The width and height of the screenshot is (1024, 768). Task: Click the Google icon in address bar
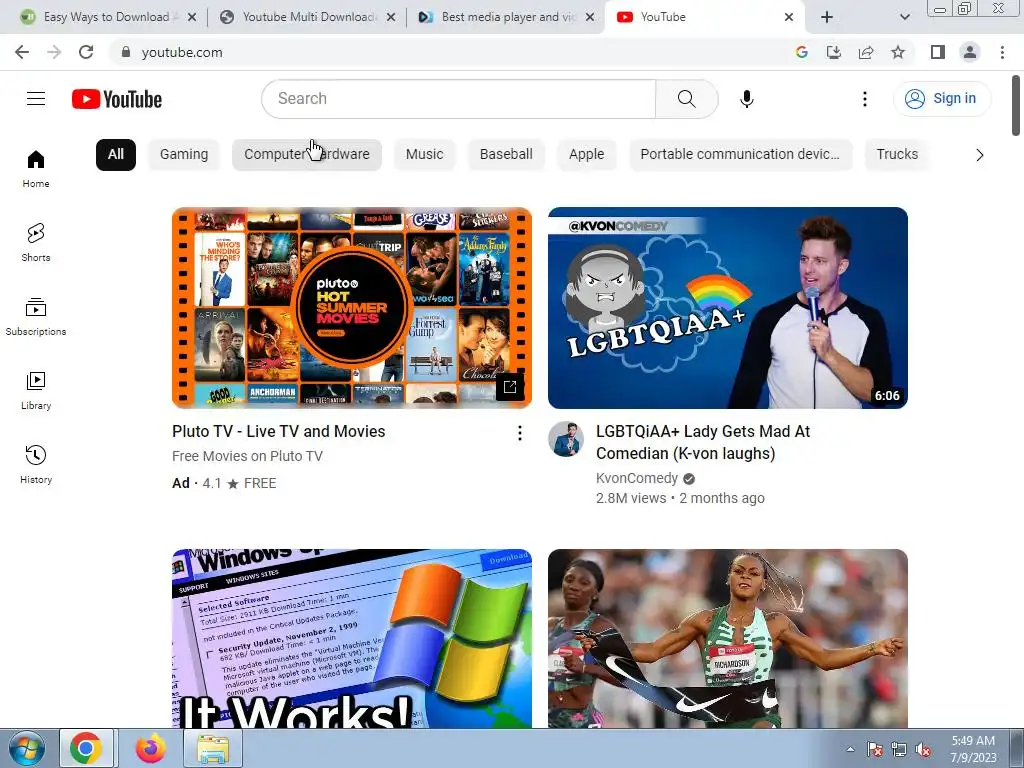pos(802,52)
